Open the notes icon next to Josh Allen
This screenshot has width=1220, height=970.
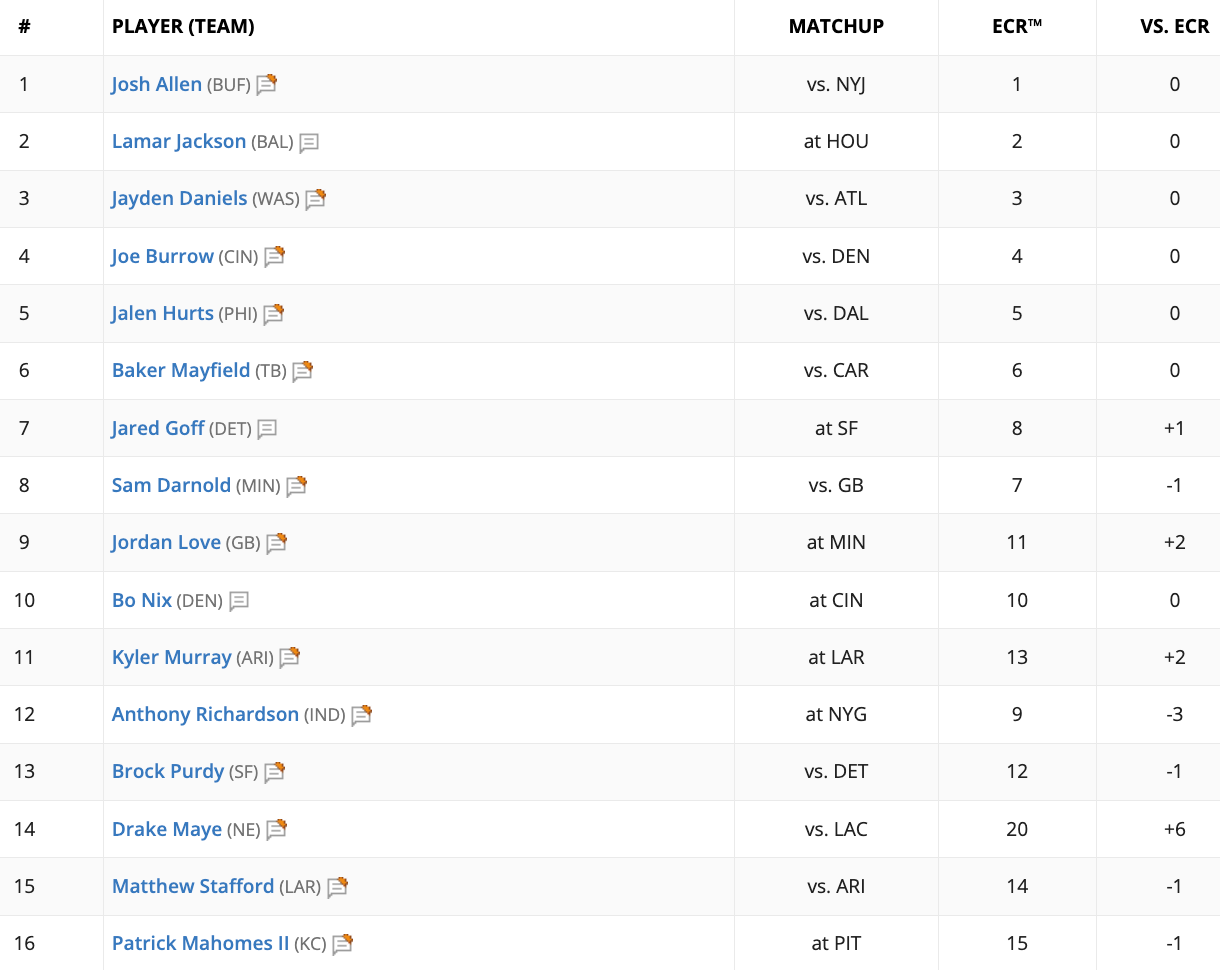(266, 85)
